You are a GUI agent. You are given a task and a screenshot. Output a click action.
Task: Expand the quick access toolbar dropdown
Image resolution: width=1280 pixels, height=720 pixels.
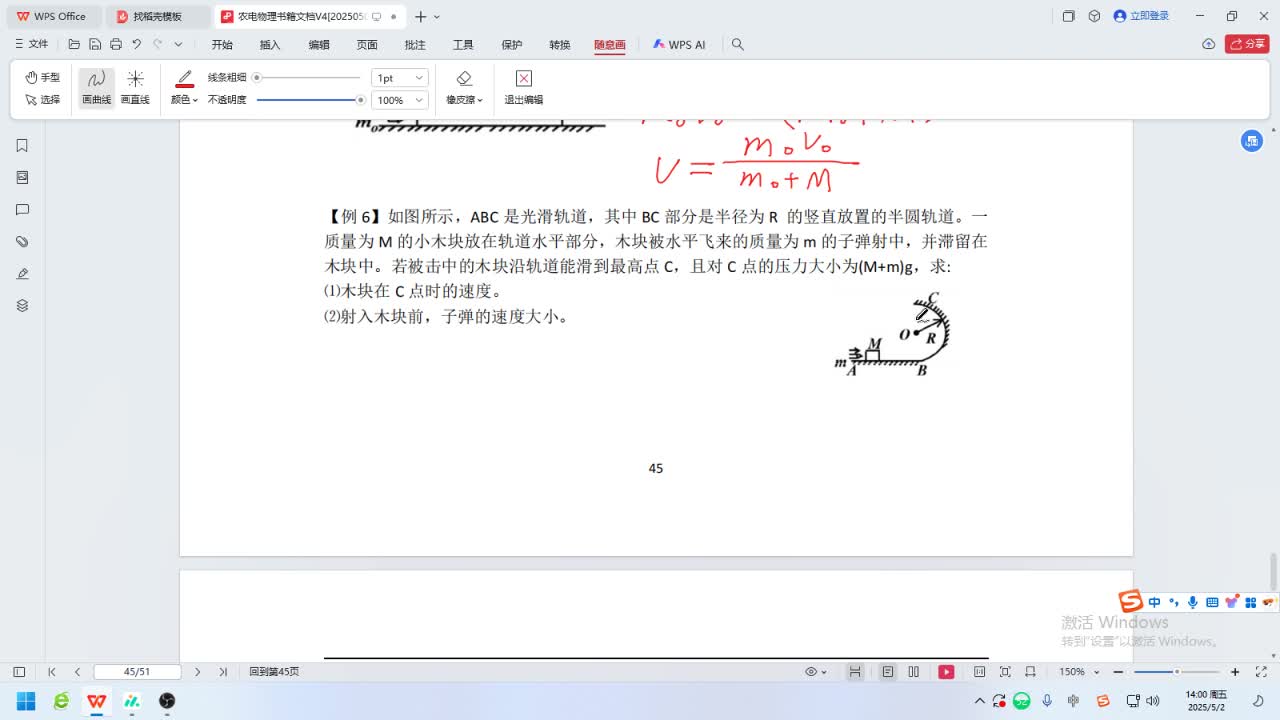[x=178, y=44]
